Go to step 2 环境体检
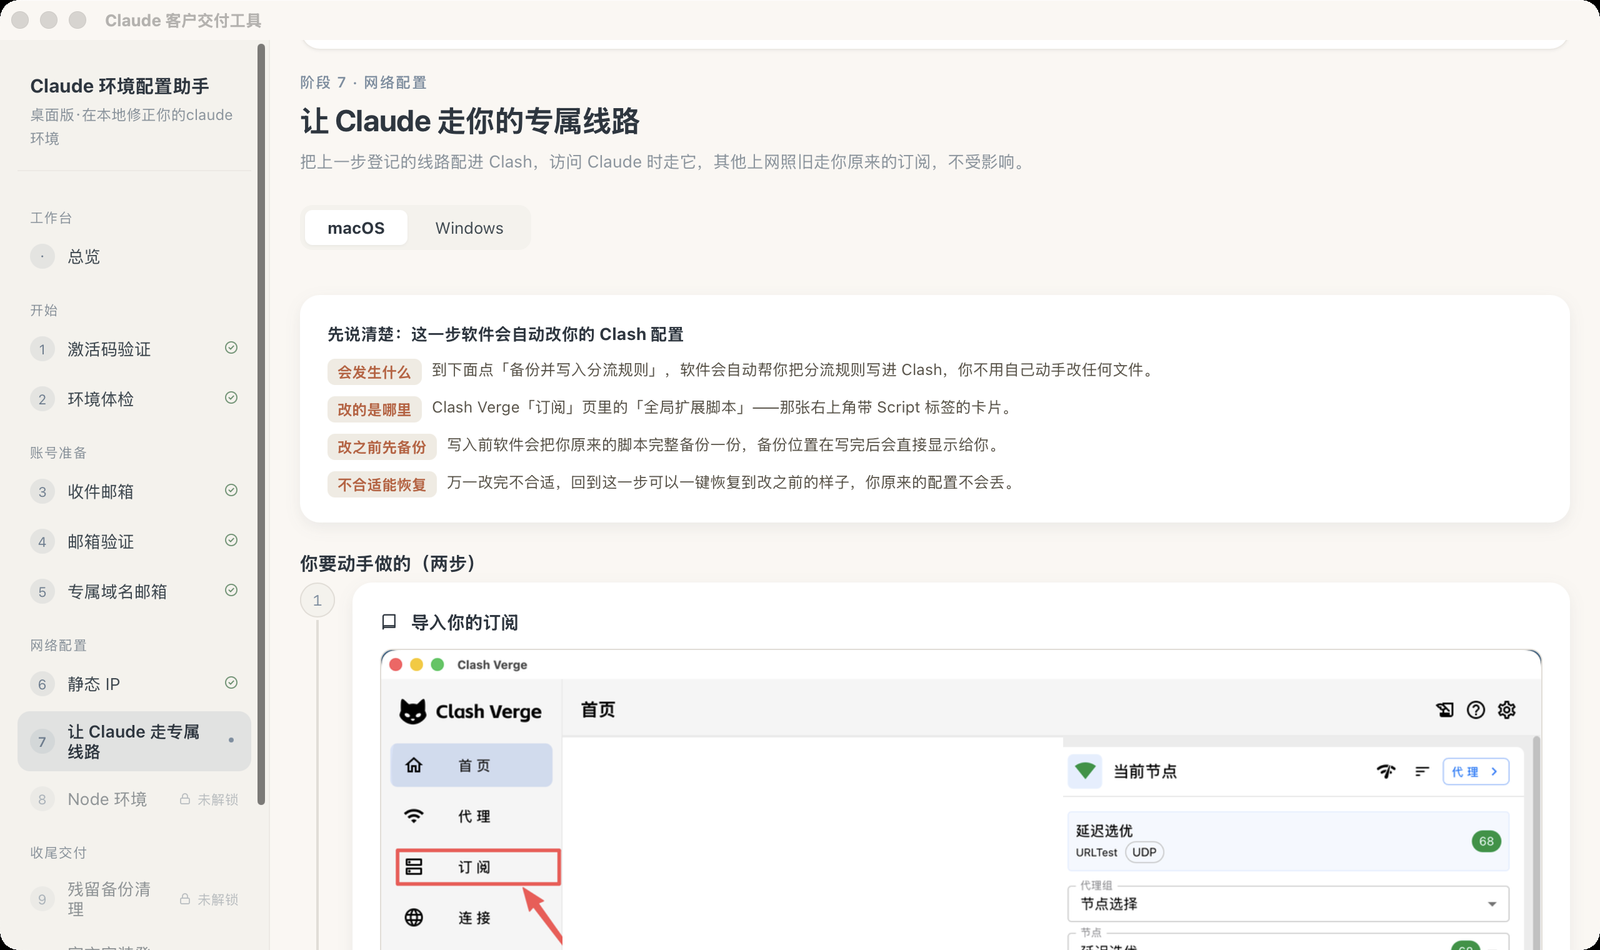 134,399
